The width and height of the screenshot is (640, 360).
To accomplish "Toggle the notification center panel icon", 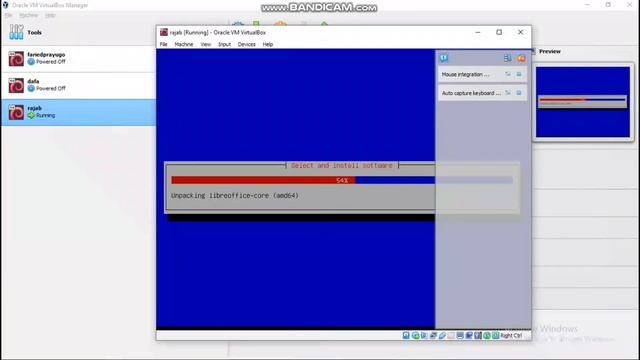I will point(444,58).
